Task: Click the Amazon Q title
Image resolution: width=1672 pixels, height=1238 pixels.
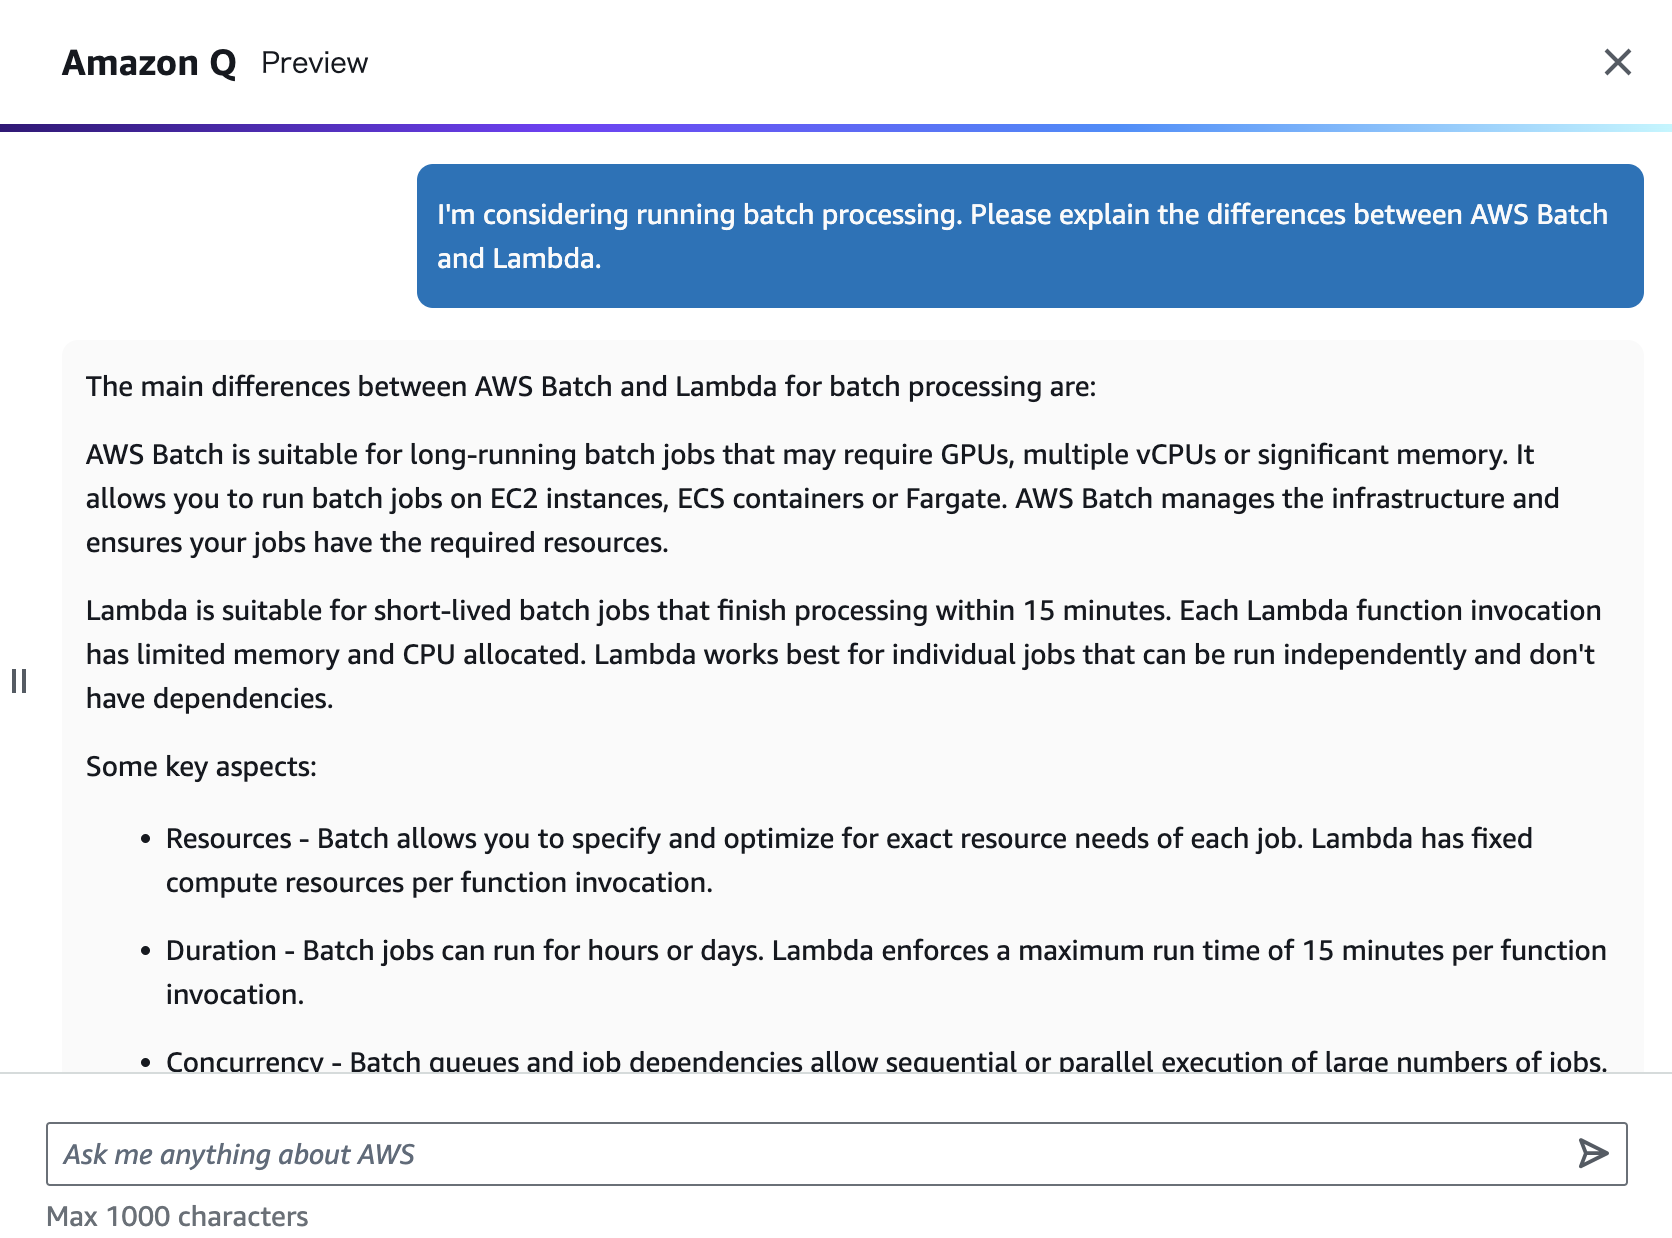Action: [148, 62]
